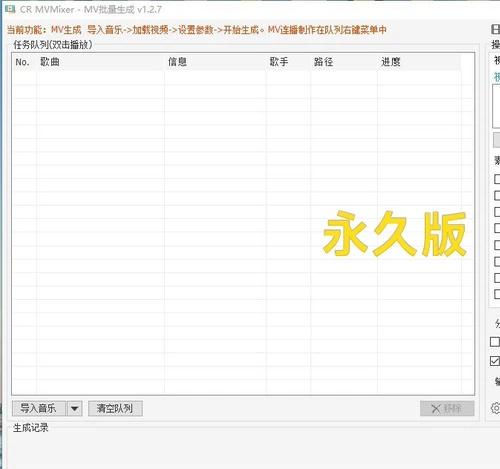Click the CR MVMixer app icon in title bar
This screenshot has width=500, height=469.
click(x=10, y=9)
